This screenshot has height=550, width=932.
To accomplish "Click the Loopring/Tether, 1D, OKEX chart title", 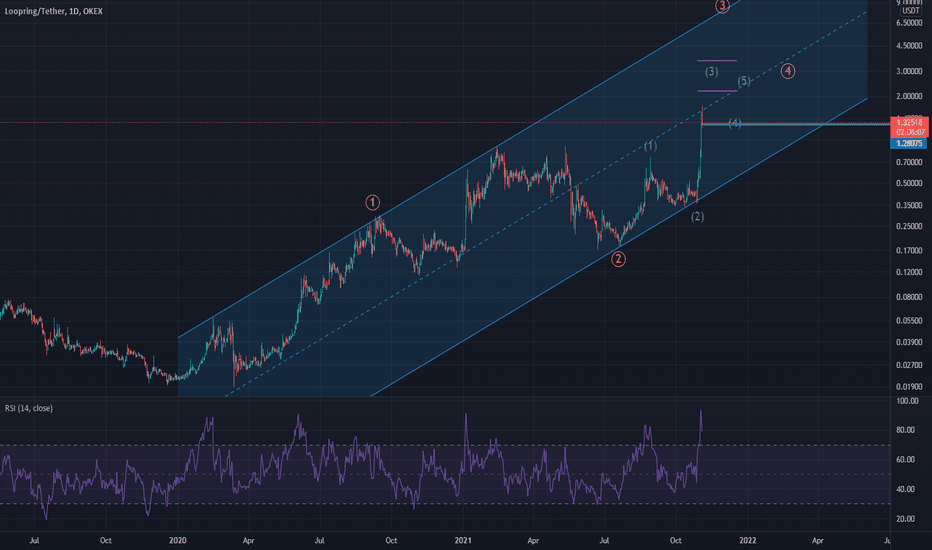I will (53, 11).
